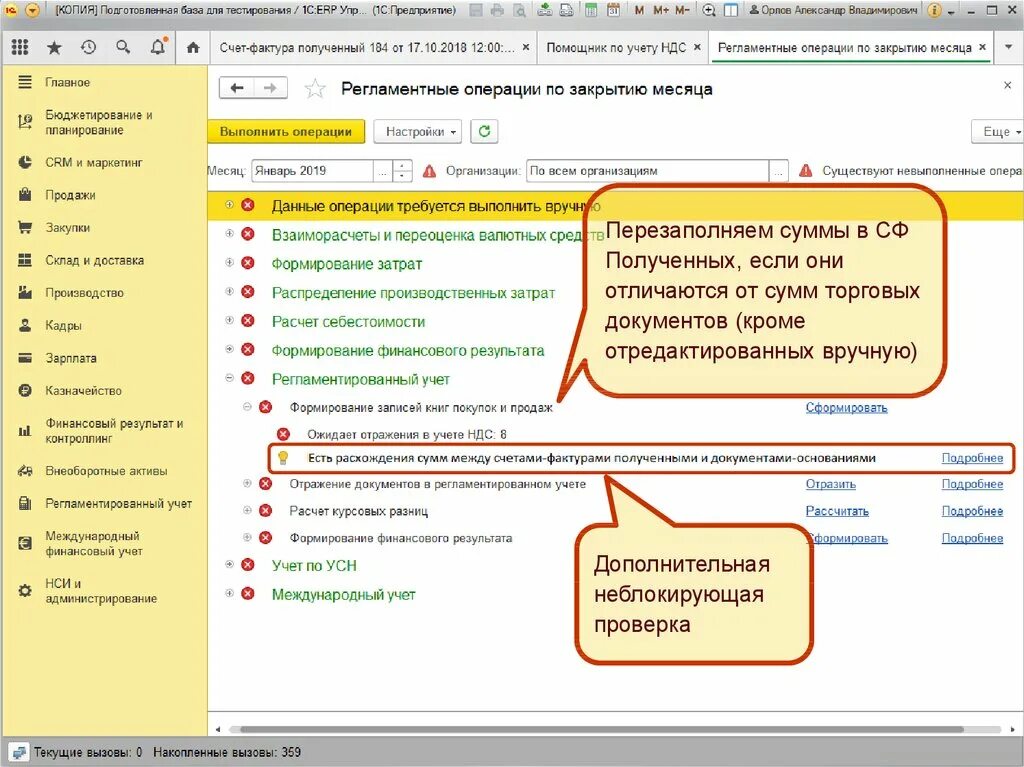The image size is (1024, 767).
Task: Click Подробнее link for расхождения сумм
Action: (x=972, y=458)
